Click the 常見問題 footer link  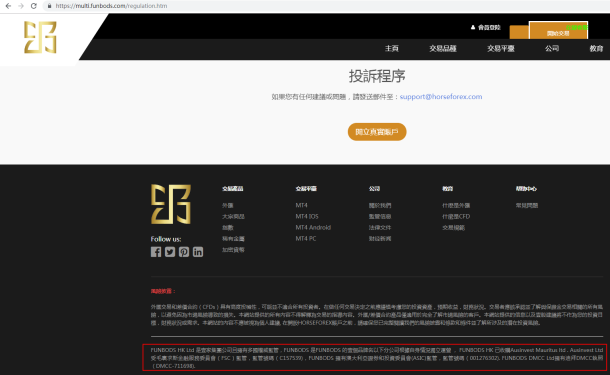(527, 205)
